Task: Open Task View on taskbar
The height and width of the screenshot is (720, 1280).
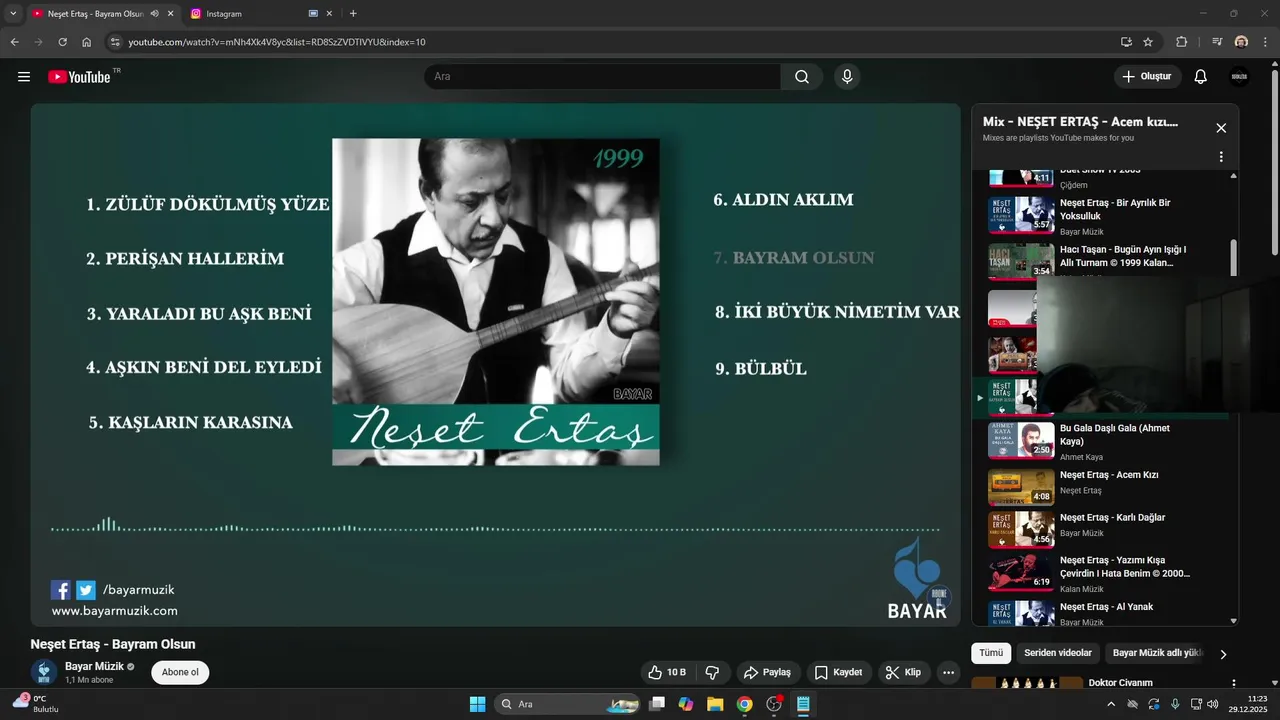Action: coord(657,704)
